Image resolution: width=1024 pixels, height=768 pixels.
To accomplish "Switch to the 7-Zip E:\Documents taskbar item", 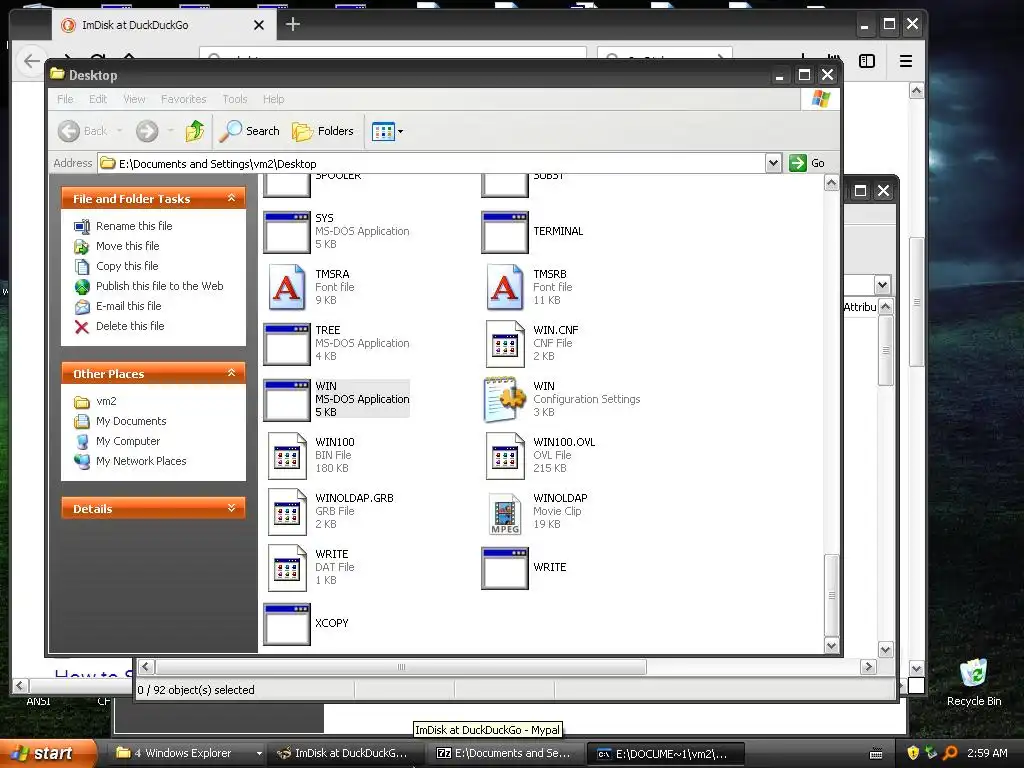I will [505, 754].
